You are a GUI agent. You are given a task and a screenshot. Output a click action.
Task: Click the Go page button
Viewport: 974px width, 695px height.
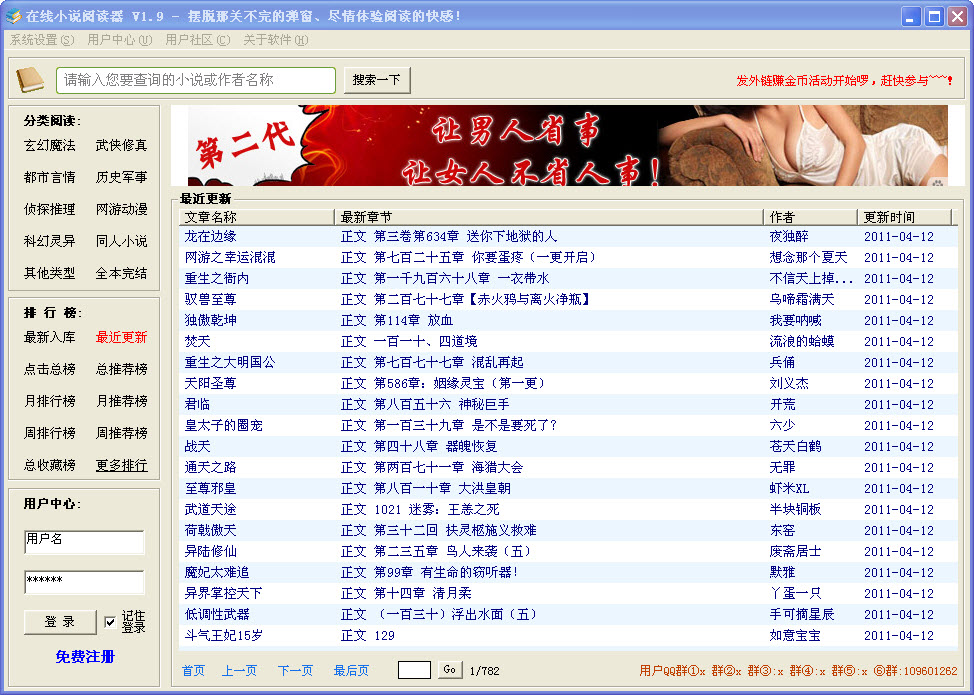coord(450,670)
